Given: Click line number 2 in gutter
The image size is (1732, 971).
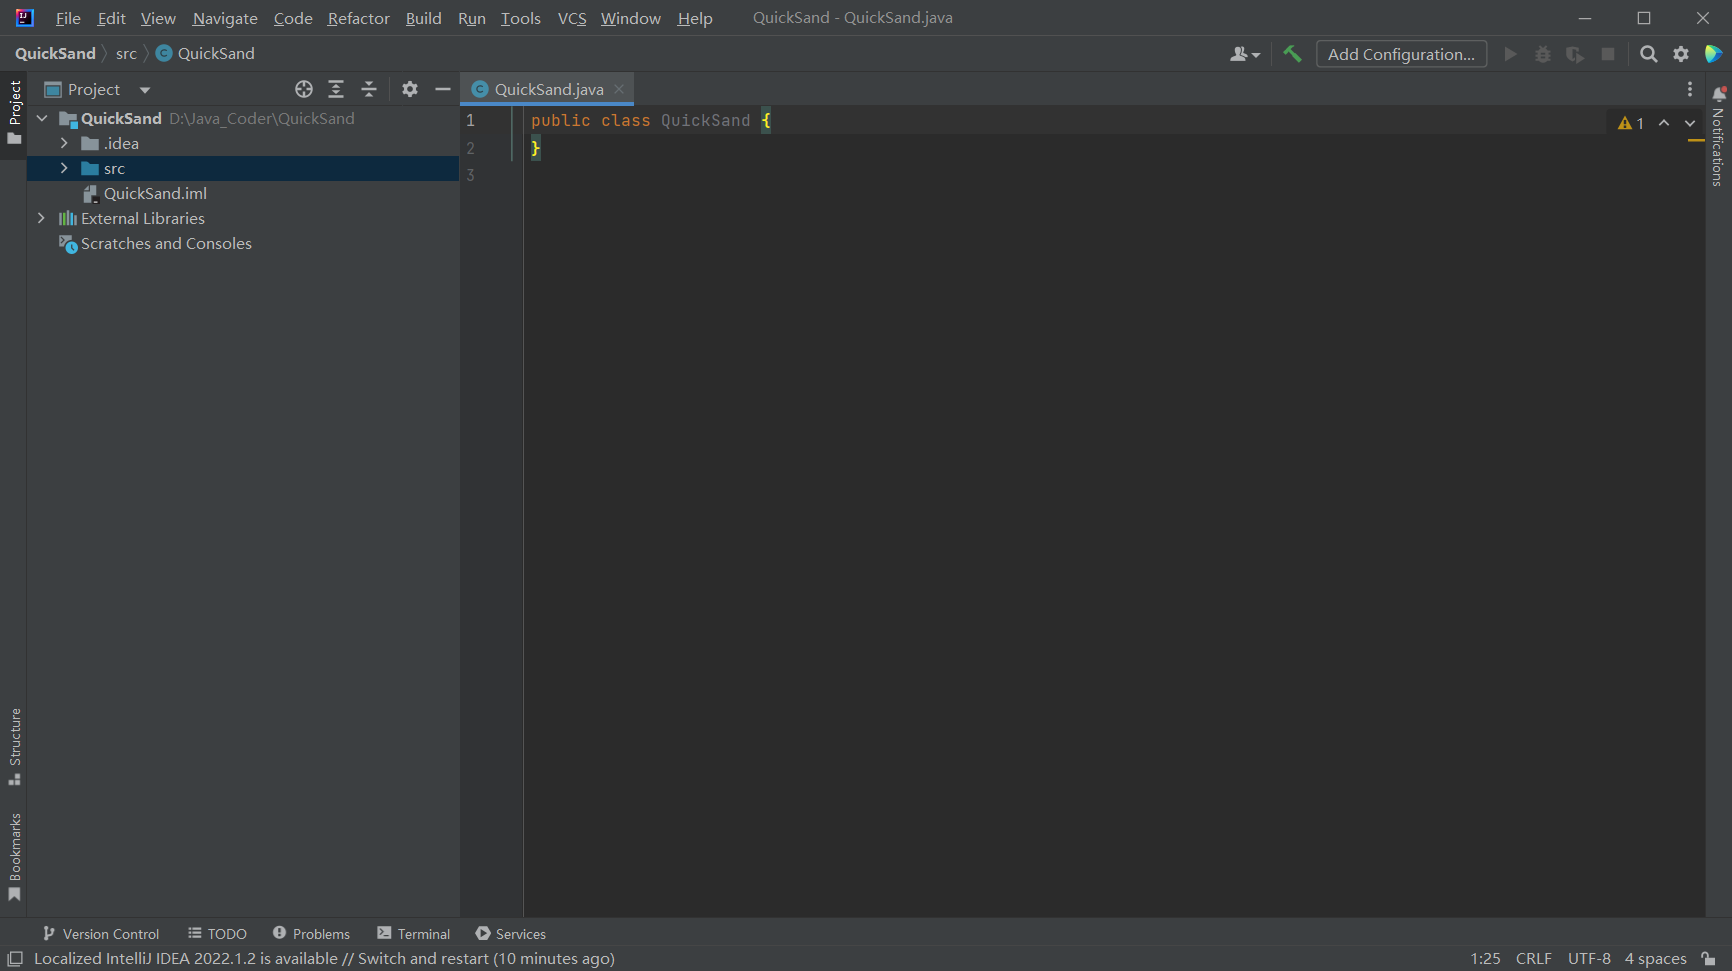Looking at the screenshot, I should click(x=470, y=148).
